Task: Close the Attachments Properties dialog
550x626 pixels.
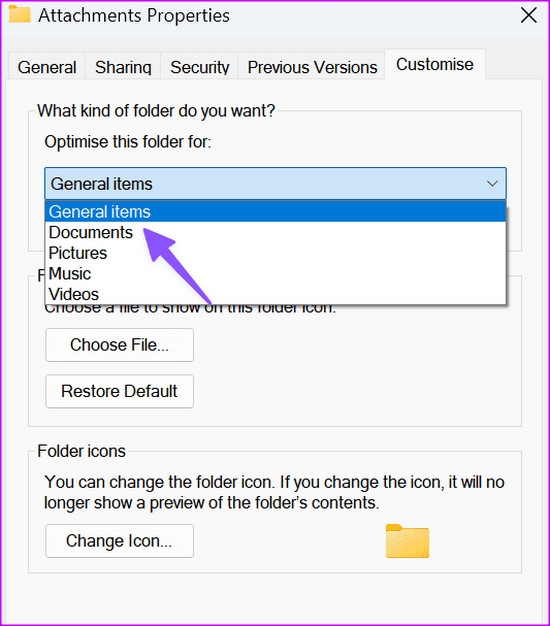Action: click(528, 16)
